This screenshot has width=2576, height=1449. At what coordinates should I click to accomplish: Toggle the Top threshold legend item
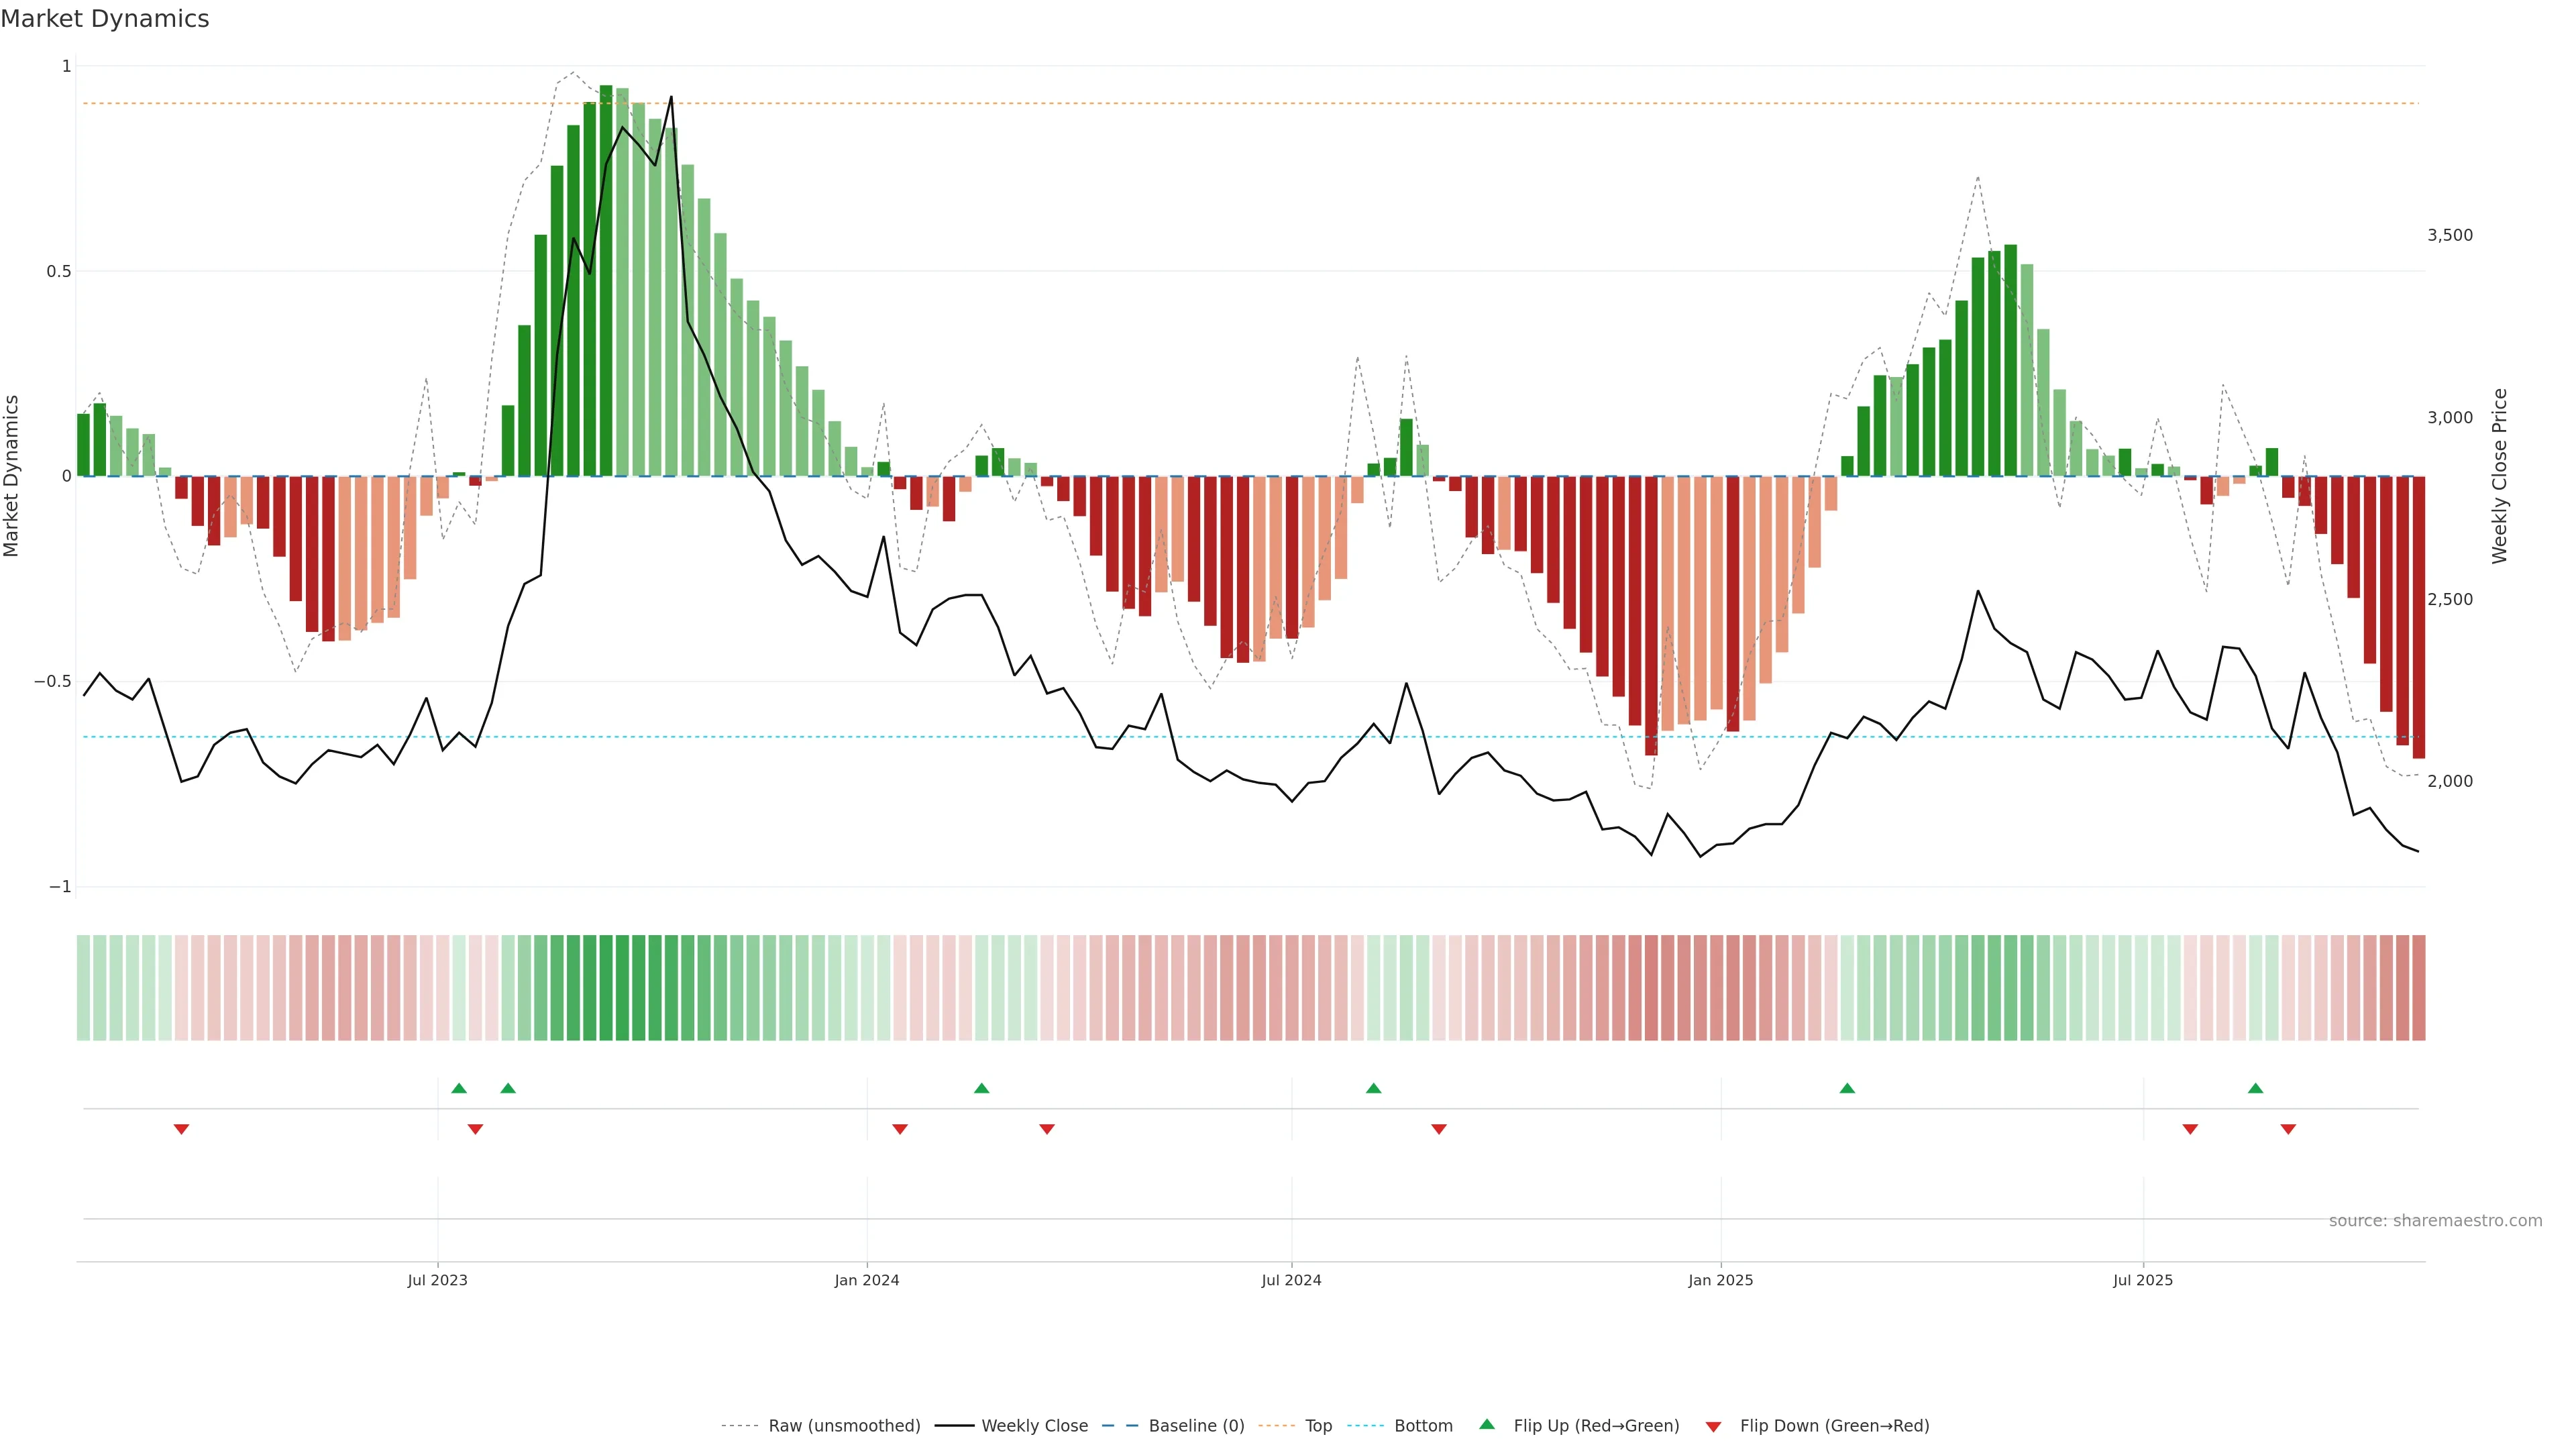click(x=1318, y=1426)
